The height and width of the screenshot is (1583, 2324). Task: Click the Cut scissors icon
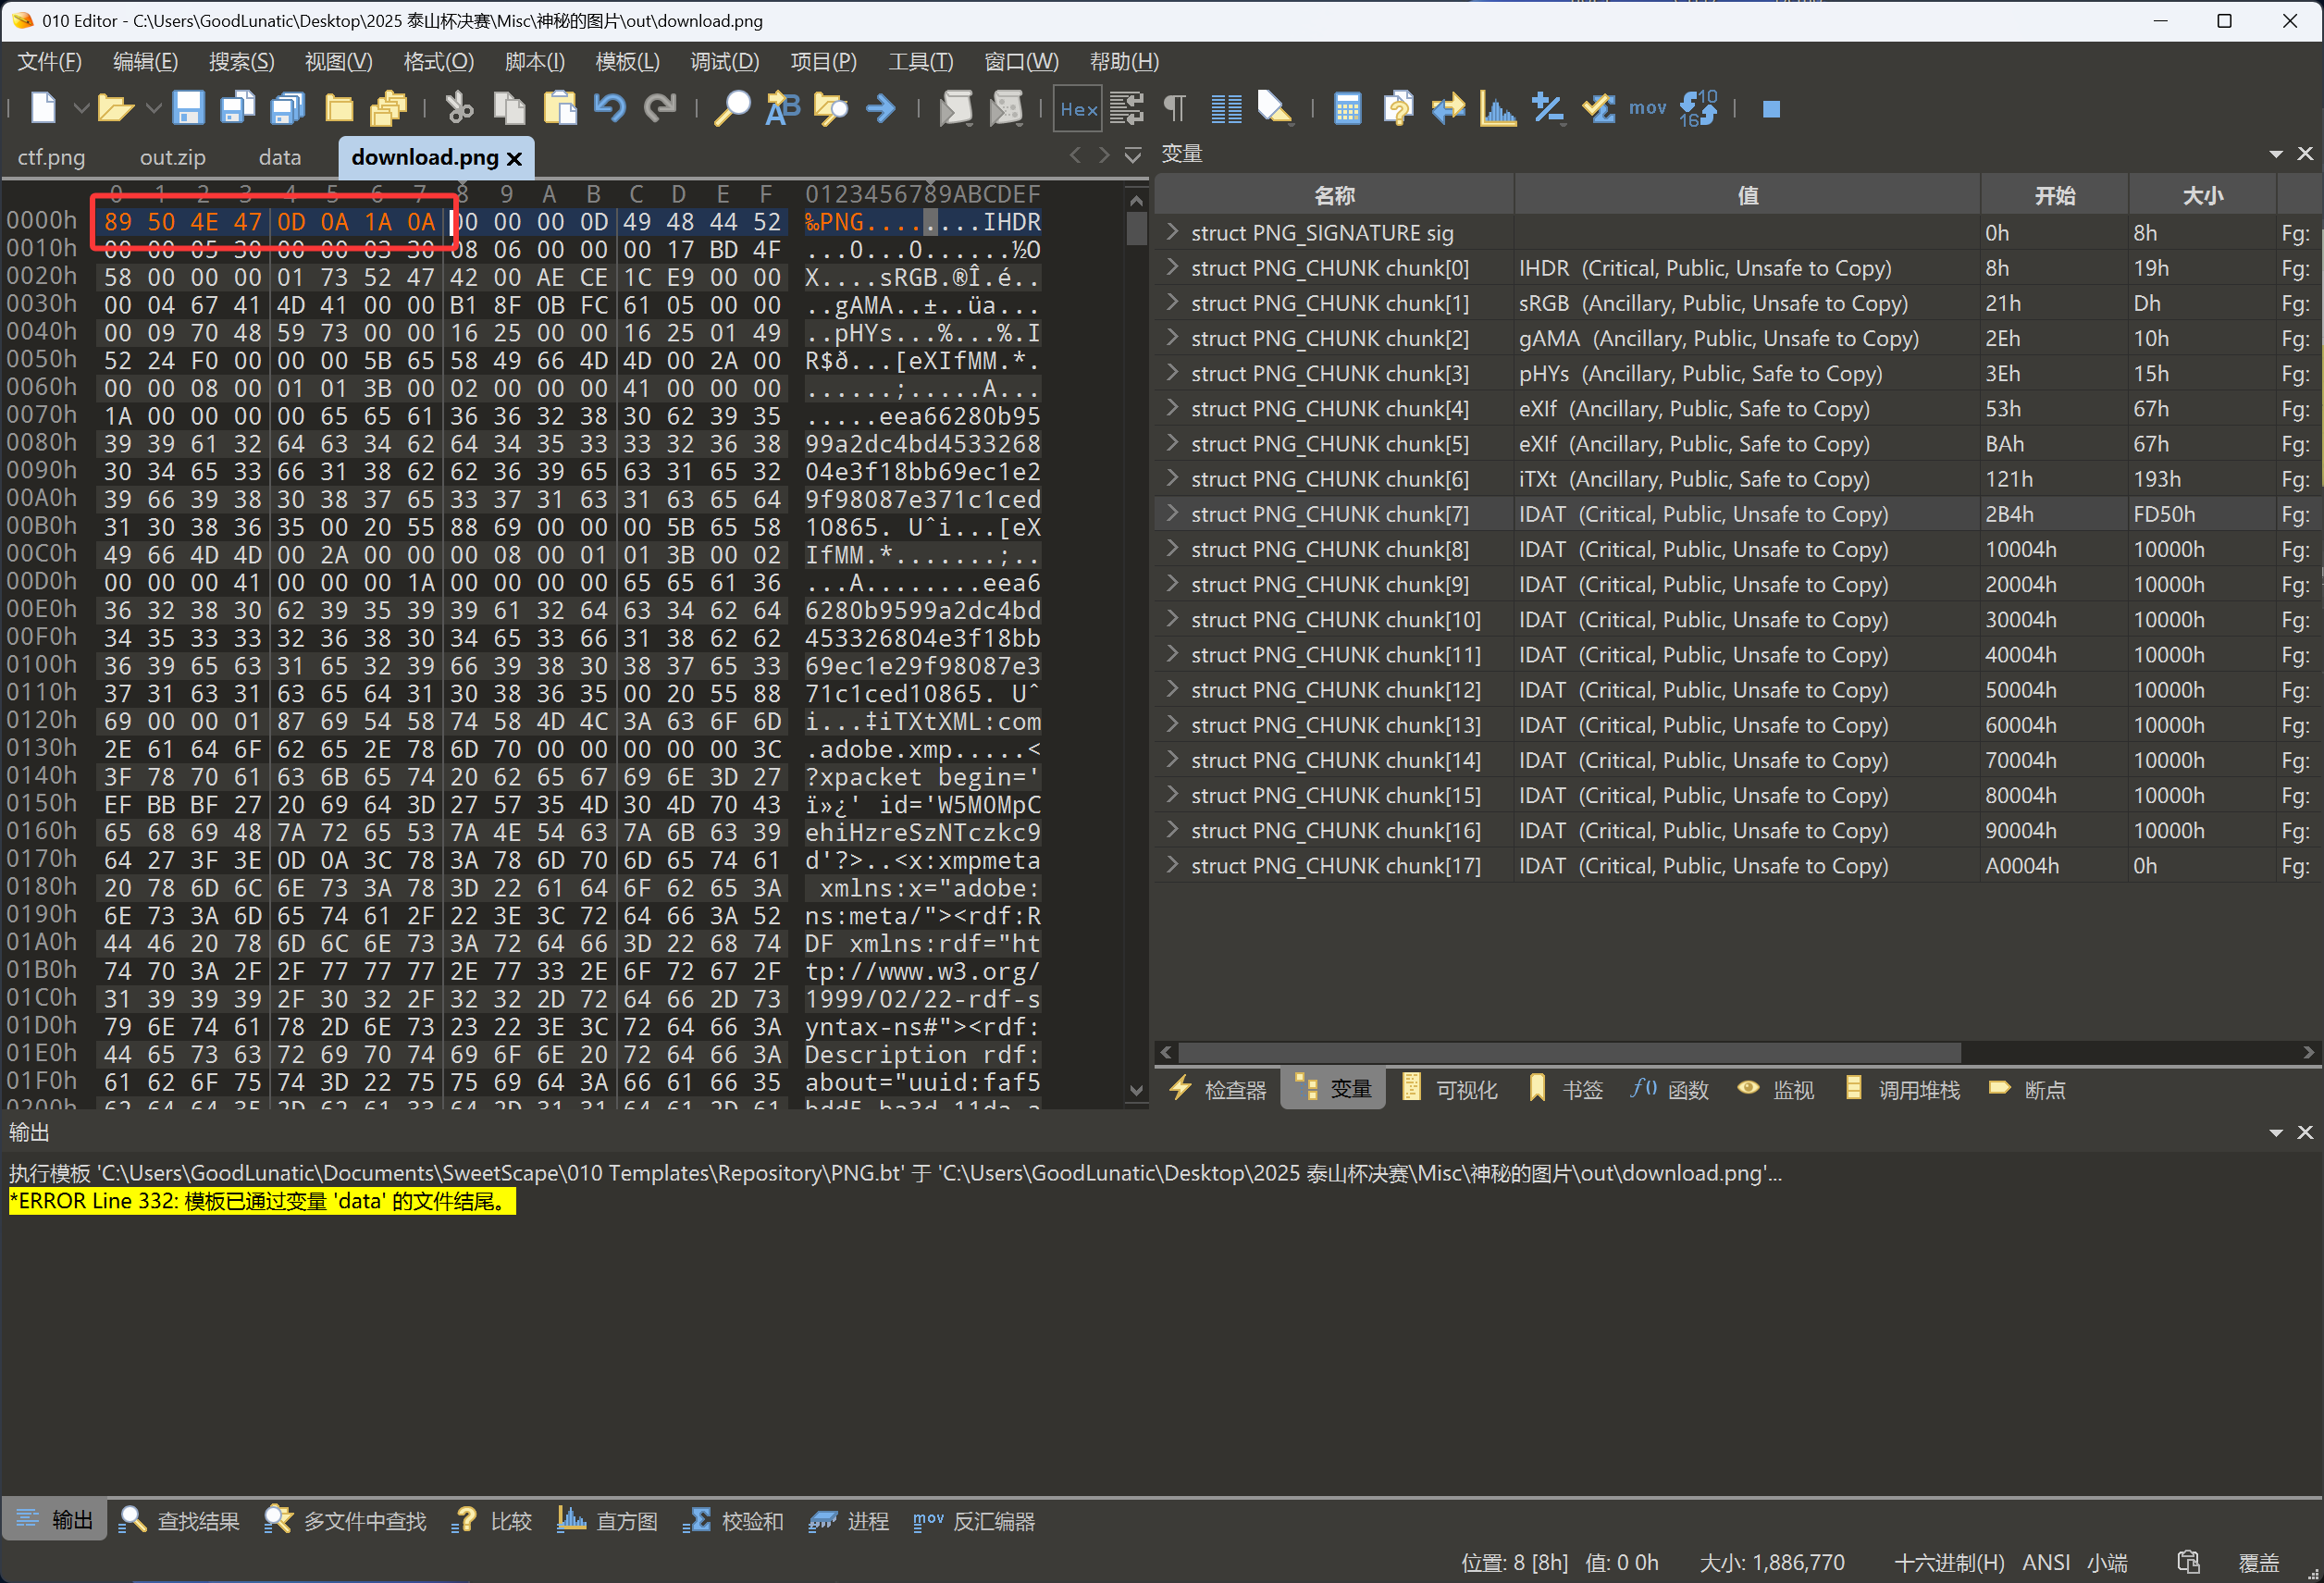pyautogui.click(x=459, y=107)
